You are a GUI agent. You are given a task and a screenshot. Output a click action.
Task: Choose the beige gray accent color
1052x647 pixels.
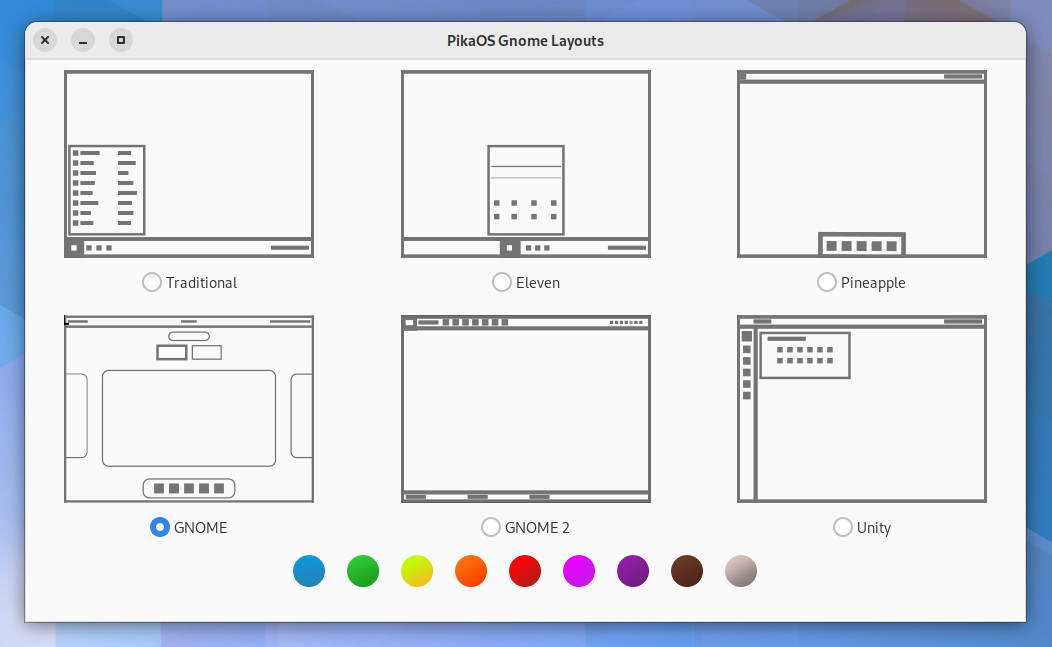(741, 571)
